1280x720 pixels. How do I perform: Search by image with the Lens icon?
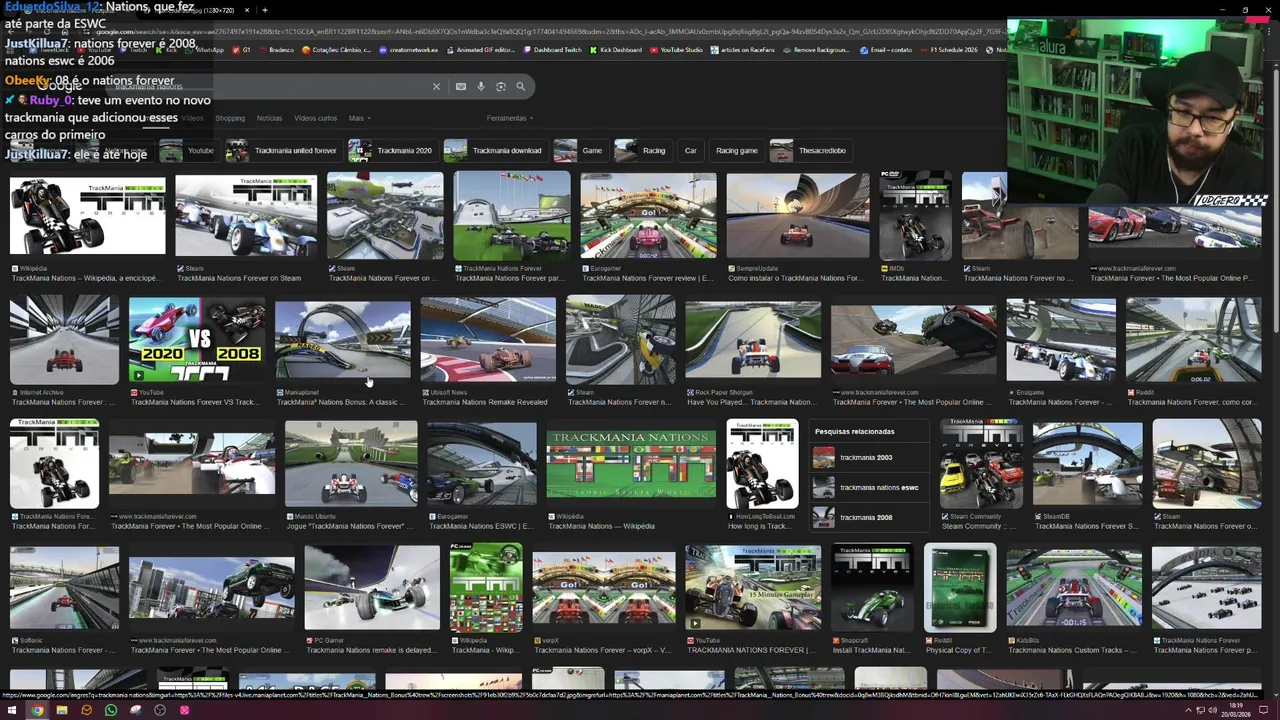click(501, 87)
